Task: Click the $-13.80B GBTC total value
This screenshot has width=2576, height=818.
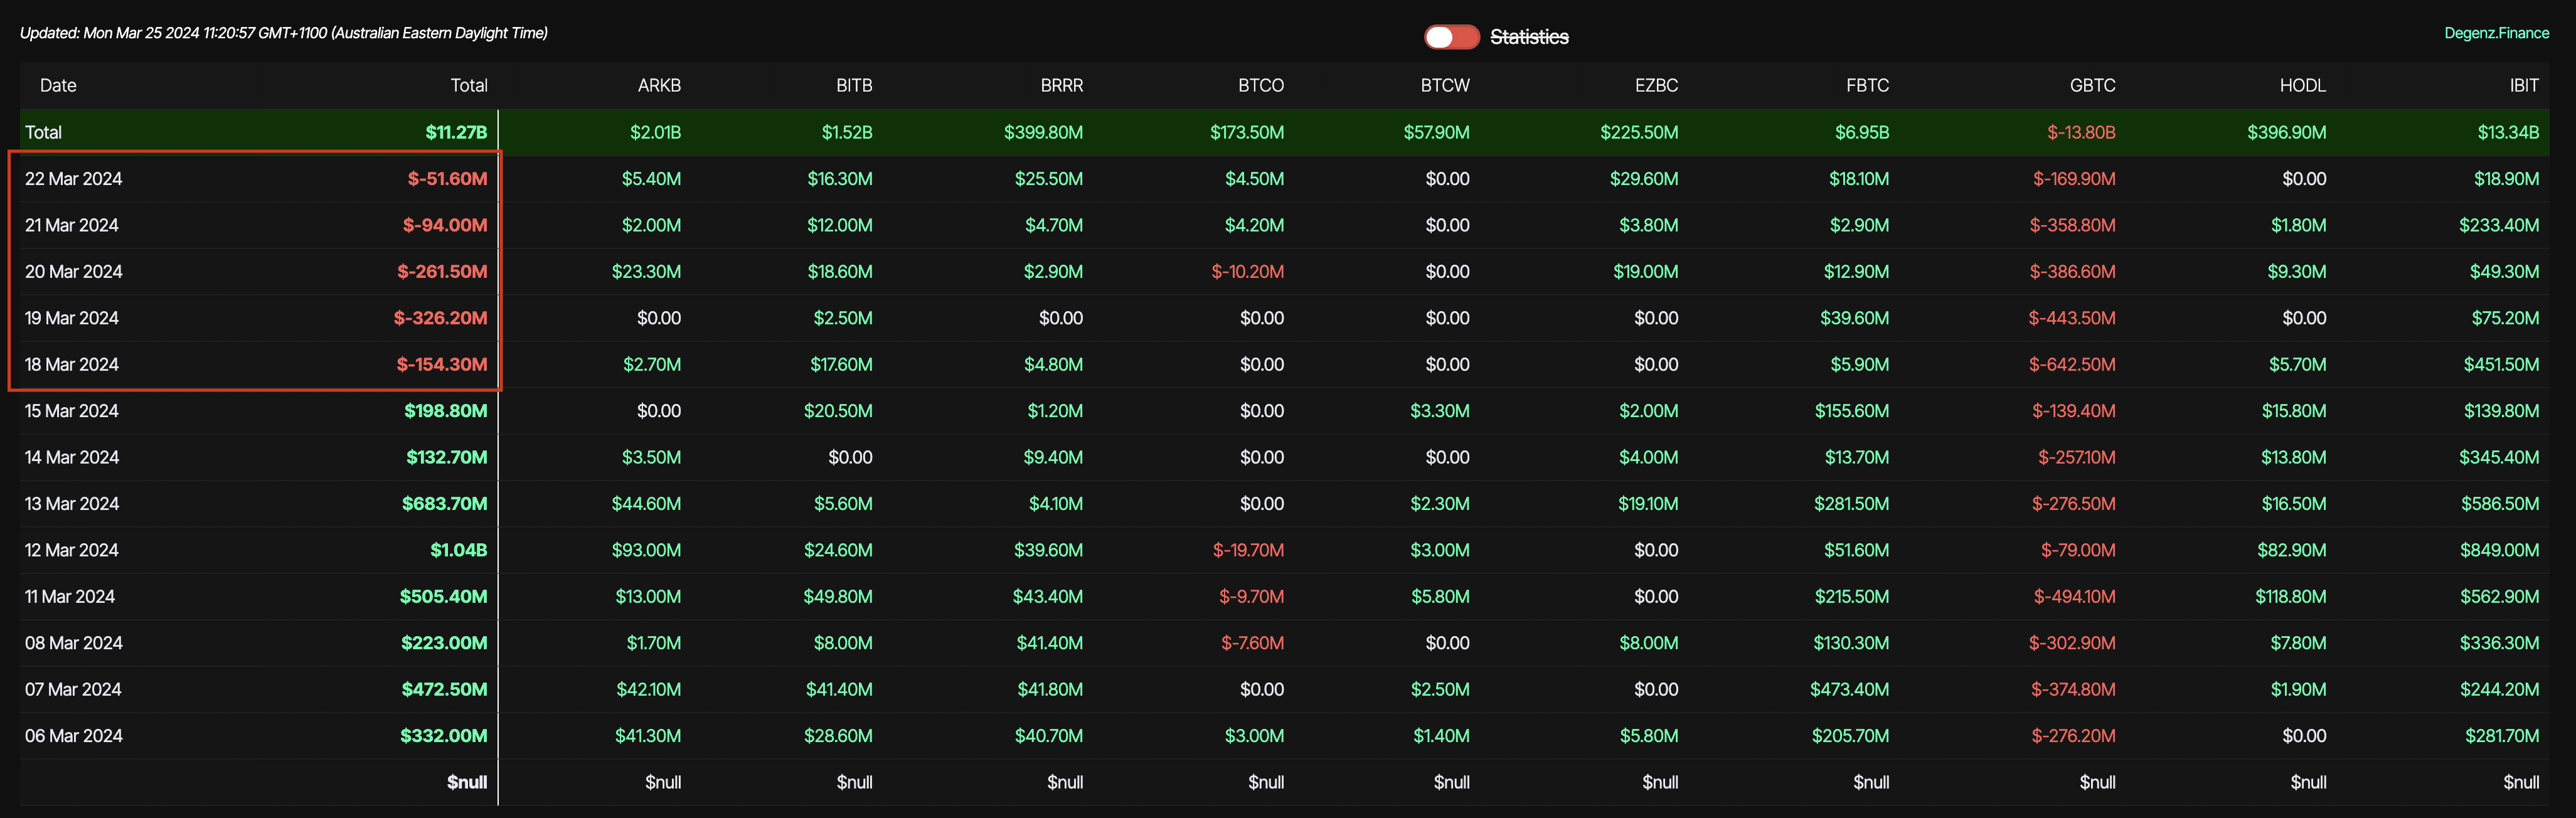Action: point(2080,132)
